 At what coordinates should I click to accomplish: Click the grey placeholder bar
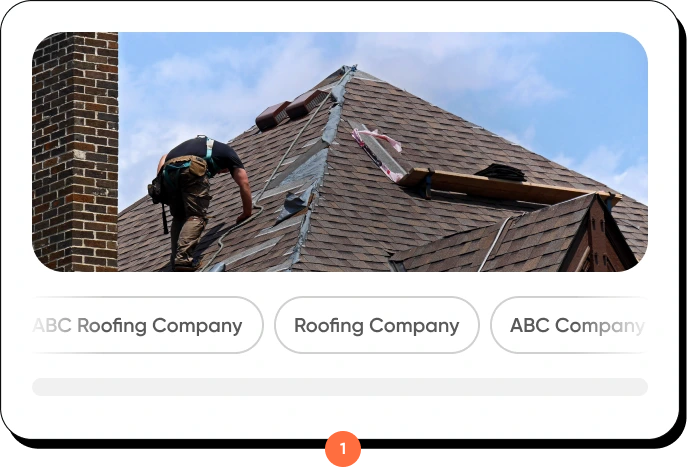coord(340,387)
